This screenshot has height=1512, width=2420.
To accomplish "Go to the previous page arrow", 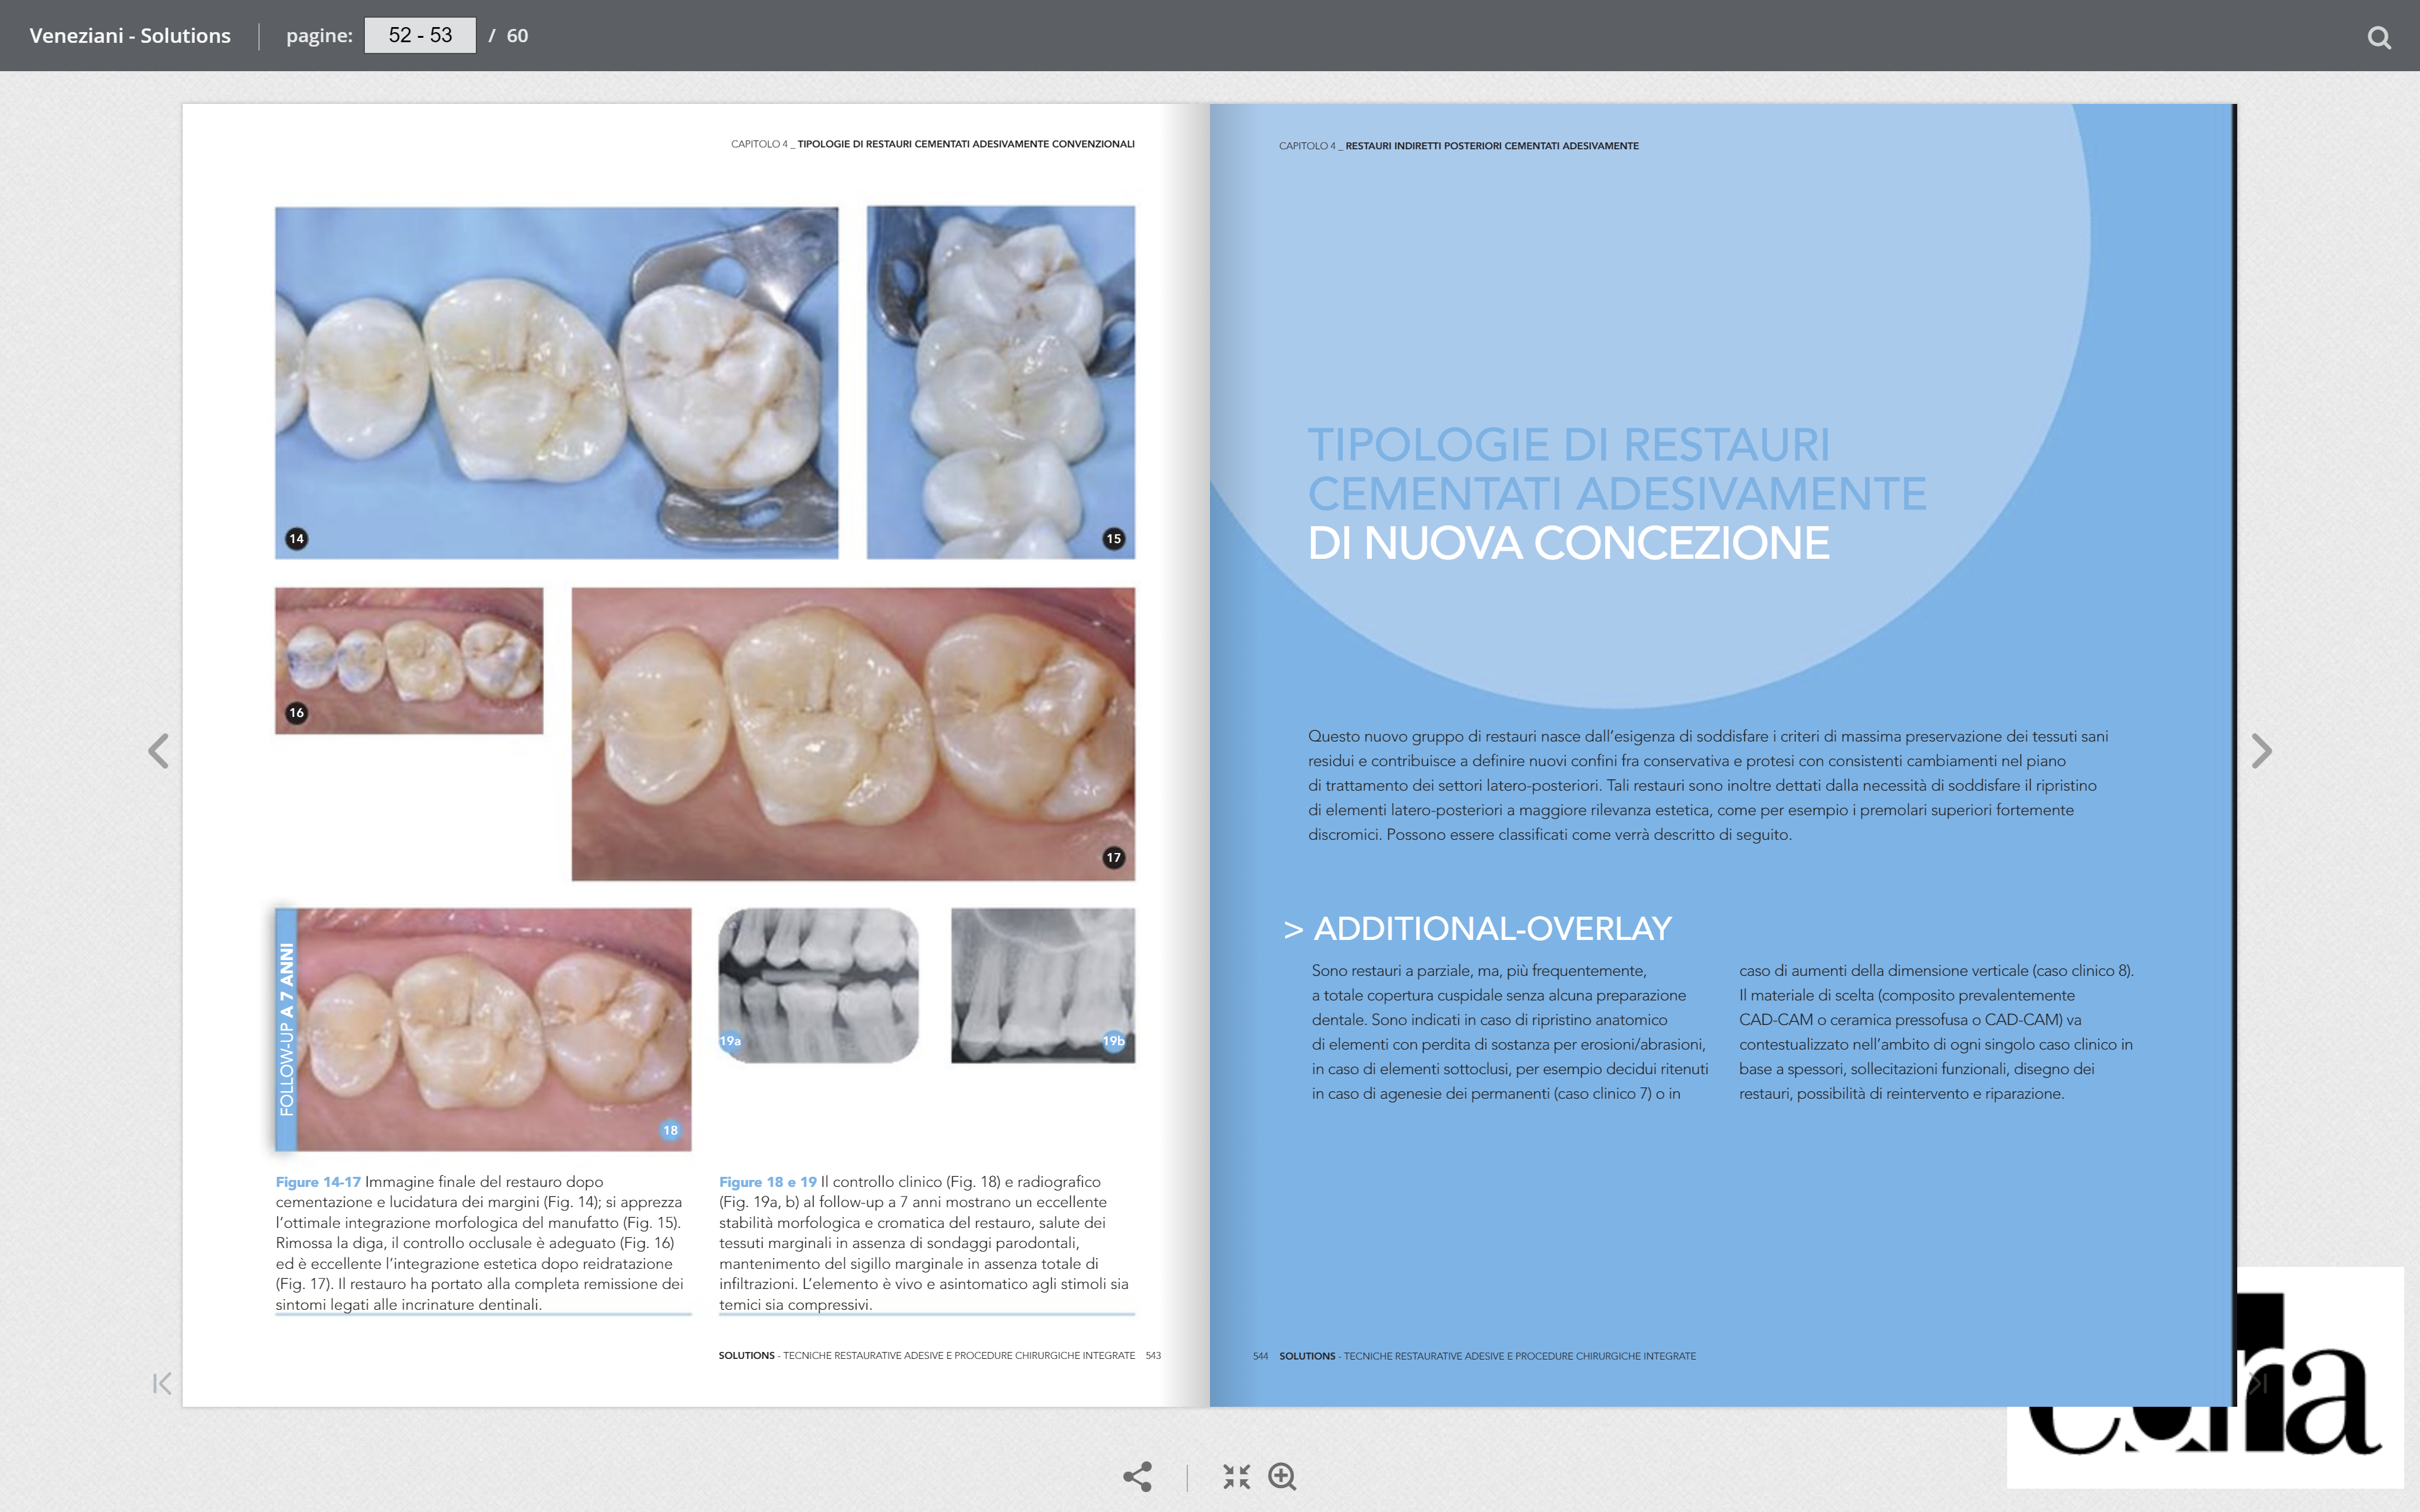I will click(158, 751).
